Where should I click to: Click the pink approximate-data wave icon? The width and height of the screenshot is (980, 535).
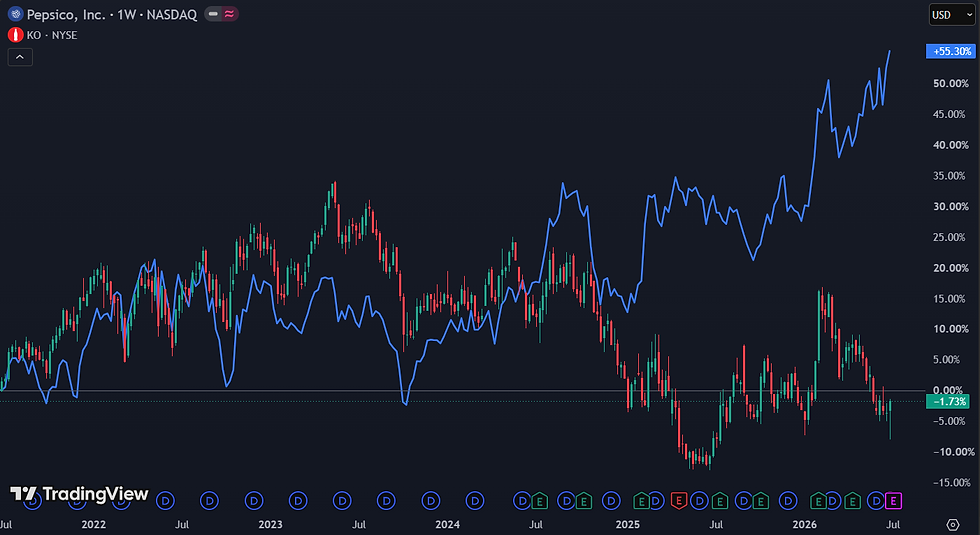[229, 14]
